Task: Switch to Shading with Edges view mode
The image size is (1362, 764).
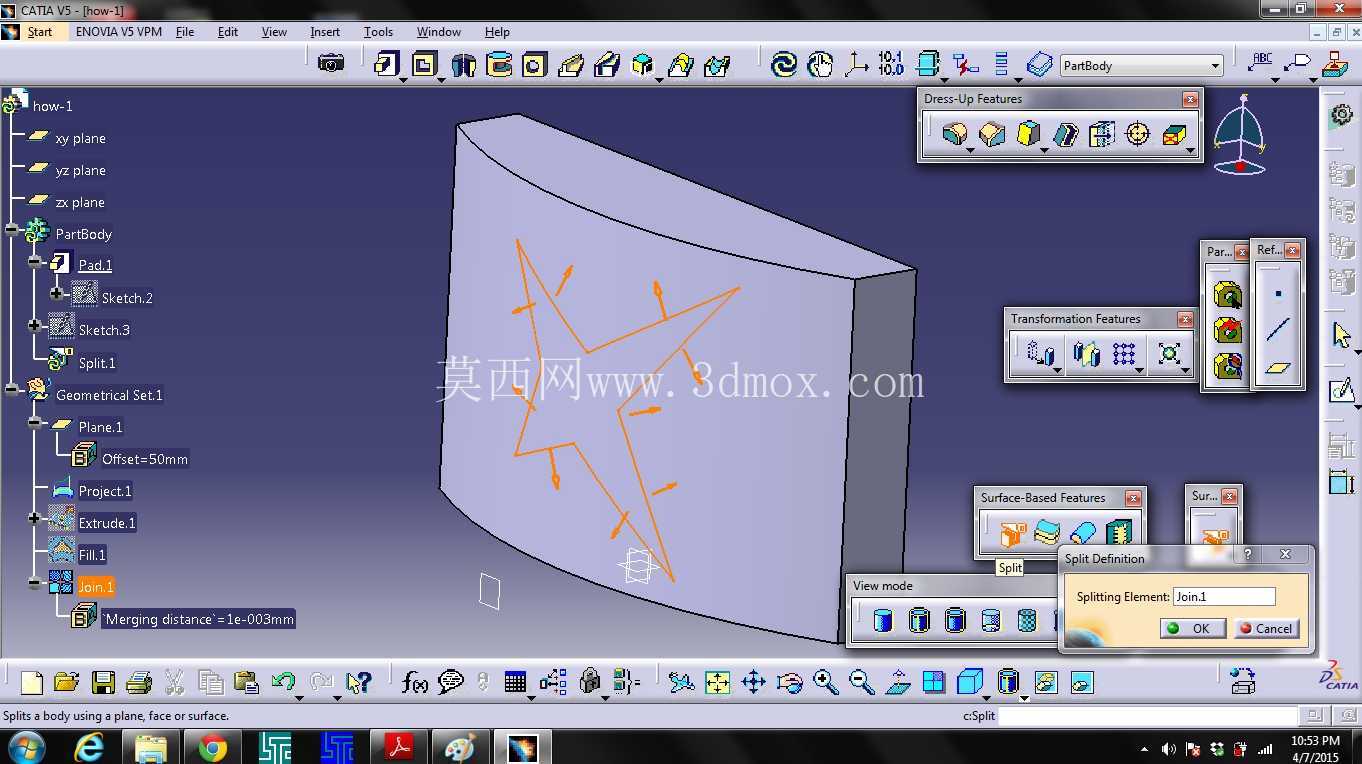Action: (919, 621)
